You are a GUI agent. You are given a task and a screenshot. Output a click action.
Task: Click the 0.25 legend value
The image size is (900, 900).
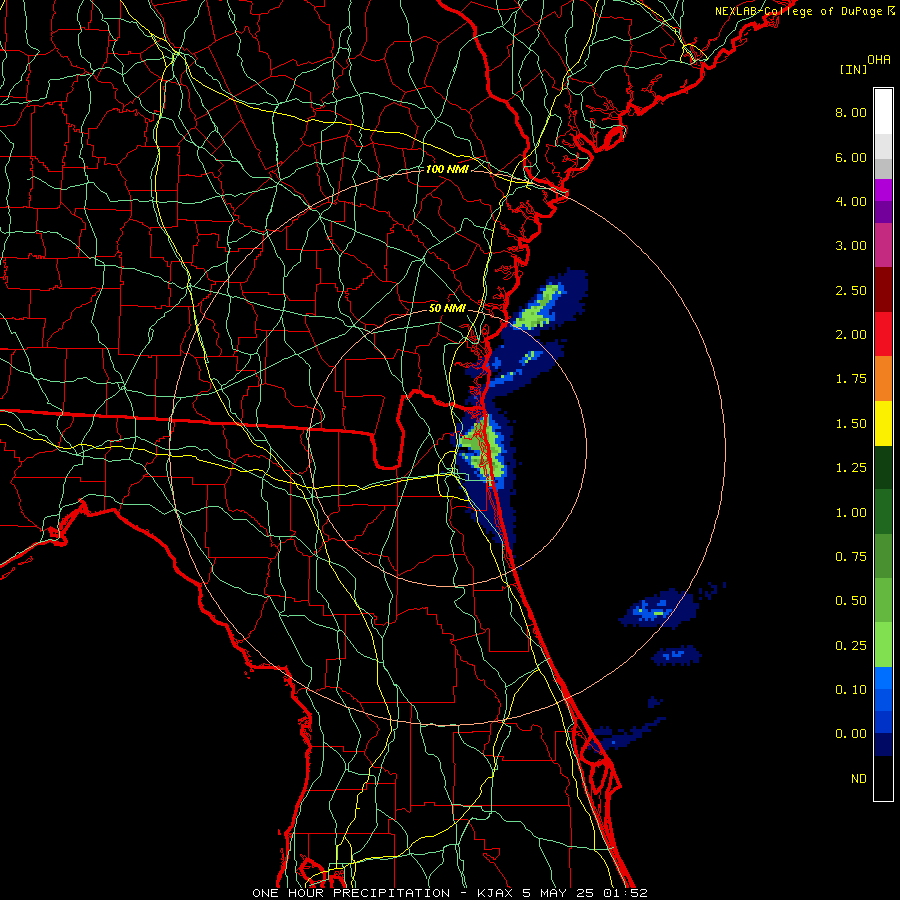(851, 646)
